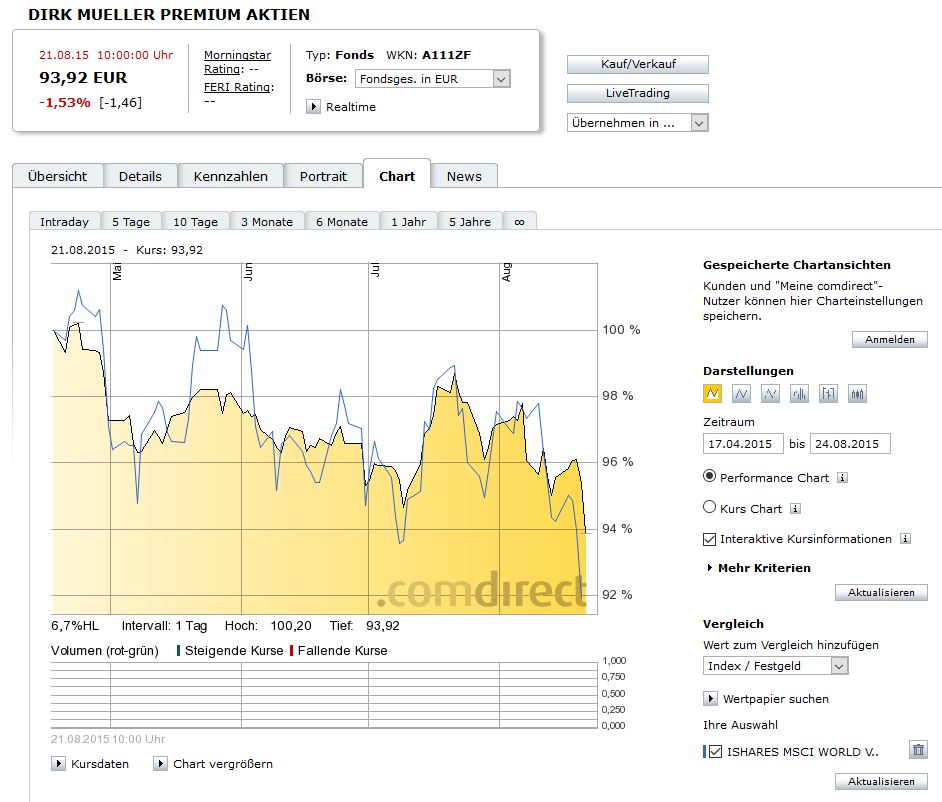Open the Kursdaten link text

pyautogui.click(x=100, y=764)
